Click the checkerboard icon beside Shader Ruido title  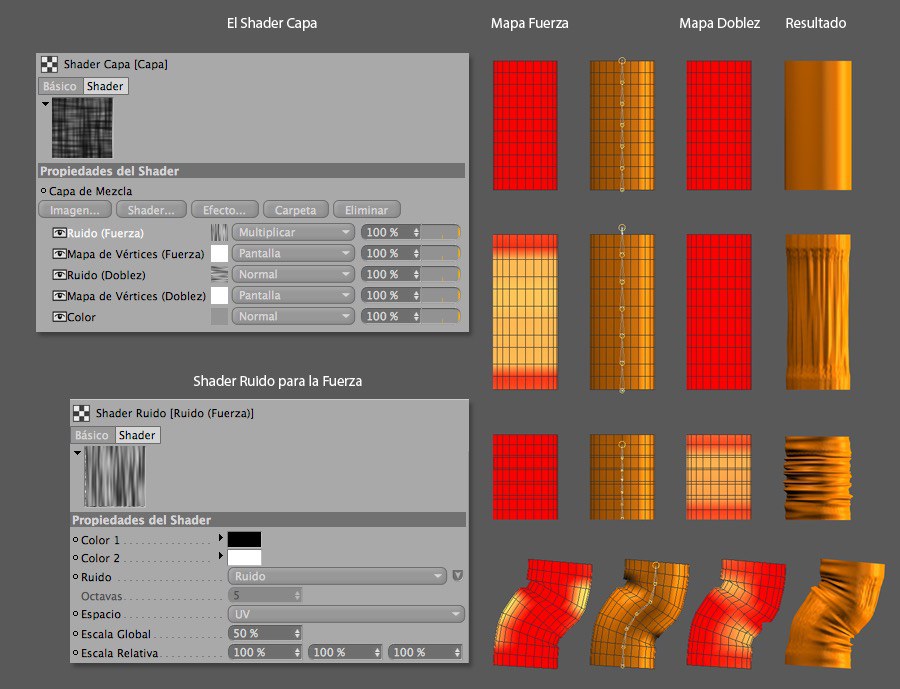(x=81, y=413)
